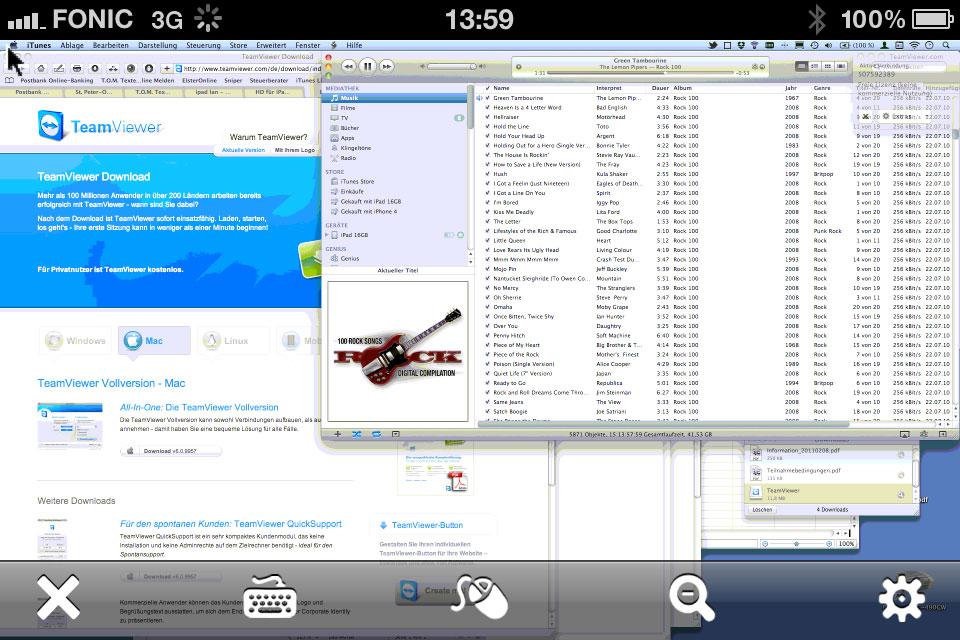Open Filme library in iTunes sidebar
The height and width of the screenshot is (640, 960).
[395, 108]
